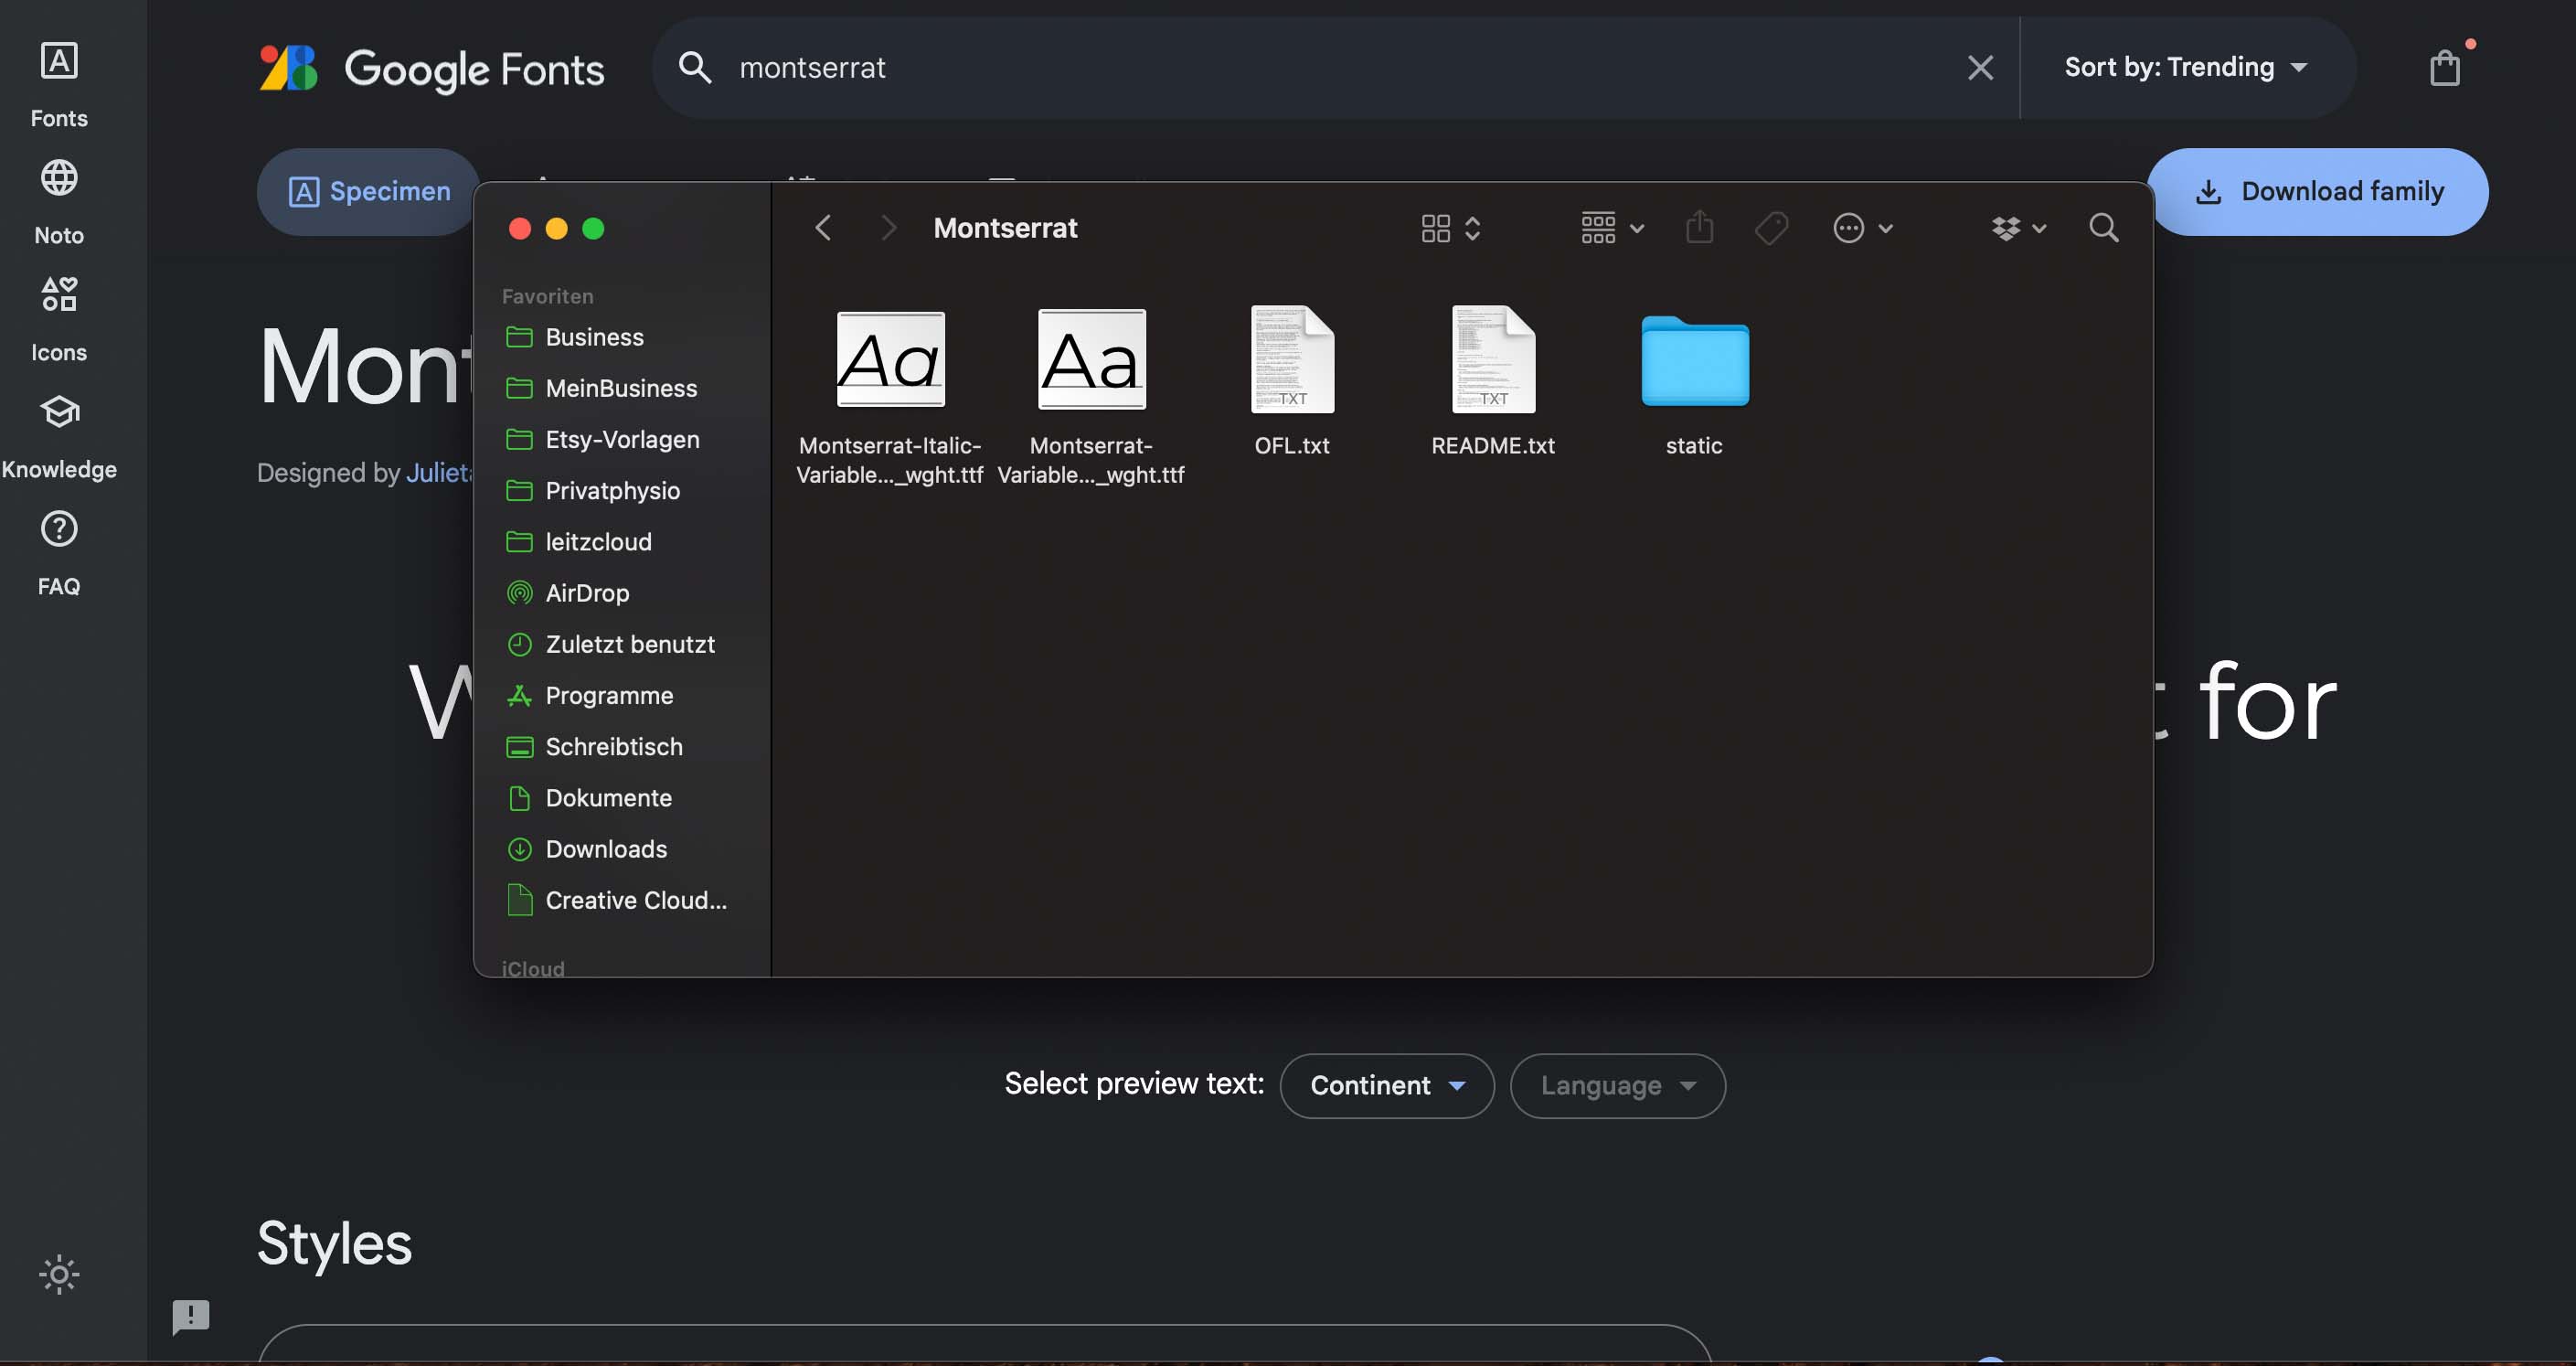Viewport: 2576px width, 1366px height.
Task: Maximize the Finder window with green button
Action: point(593,229)
